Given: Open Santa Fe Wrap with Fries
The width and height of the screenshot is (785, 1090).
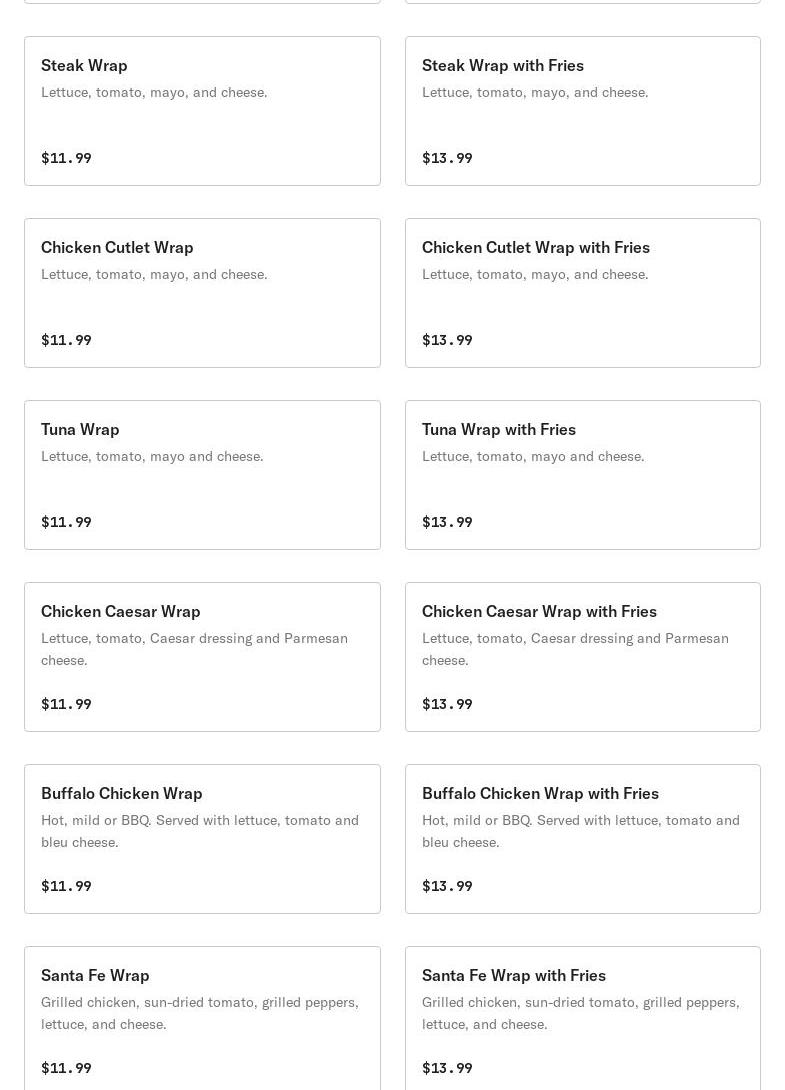Looking at the screenshot, I should (x=582, y=1015).
